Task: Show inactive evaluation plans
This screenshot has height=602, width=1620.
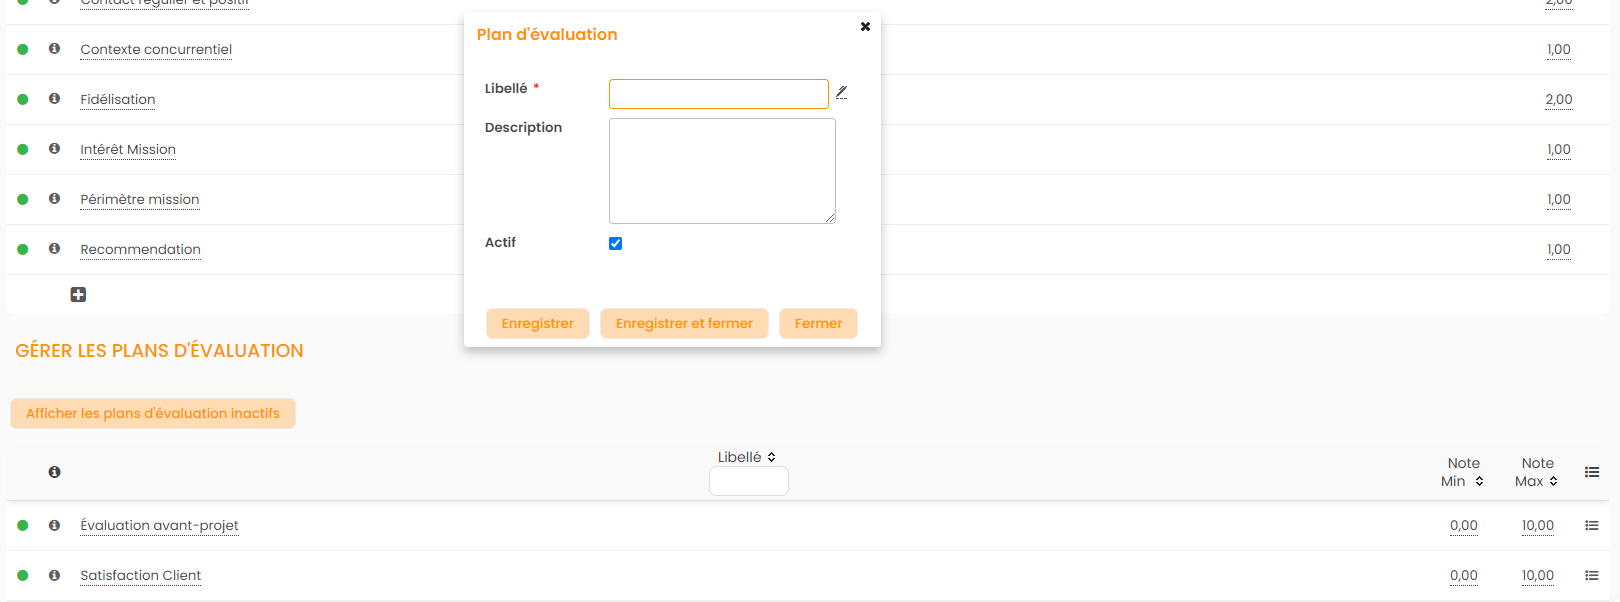Action: (153, 413)
